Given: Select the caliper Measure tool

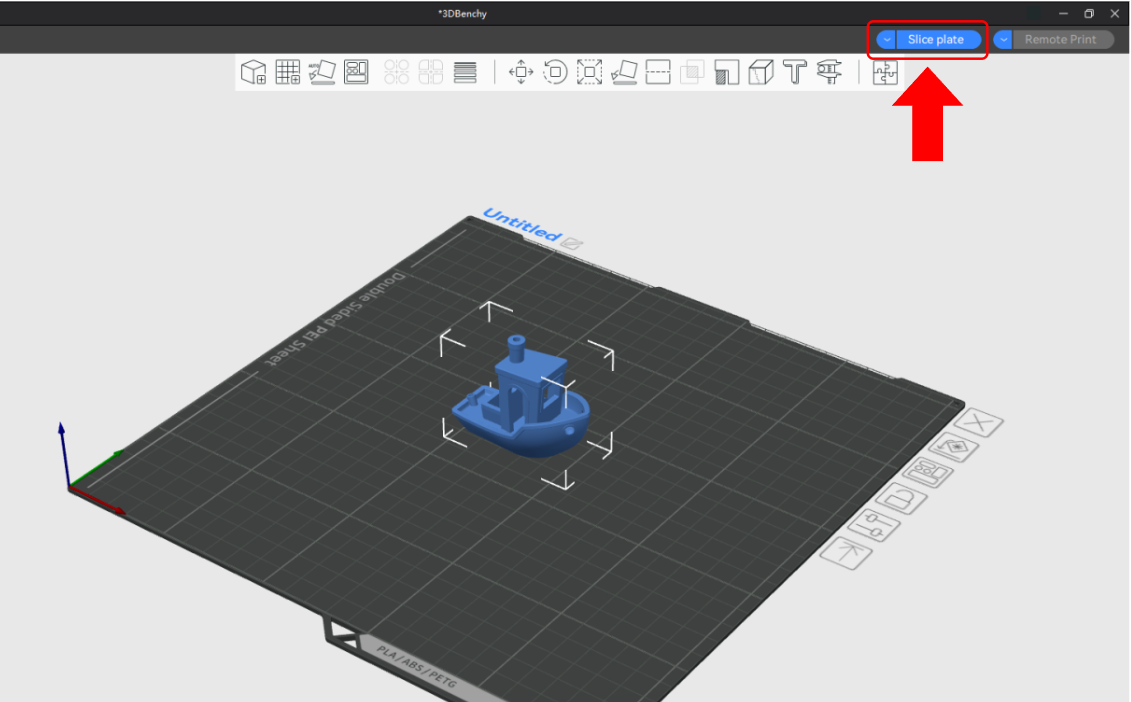Looking at the screenshot, I should tap(829, 72).
